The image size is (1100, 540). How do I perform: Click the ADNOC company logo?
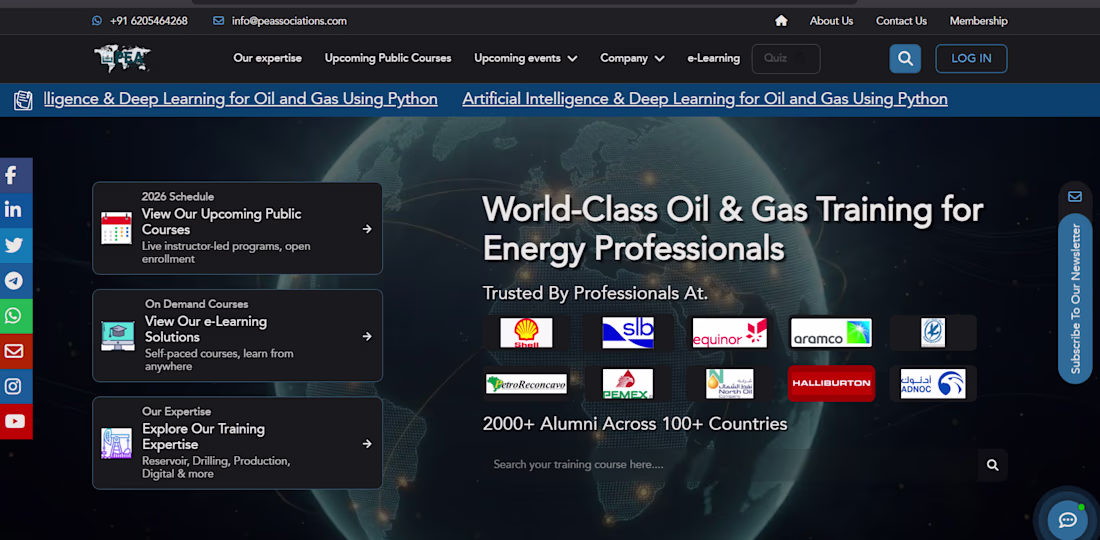[933, 384]
